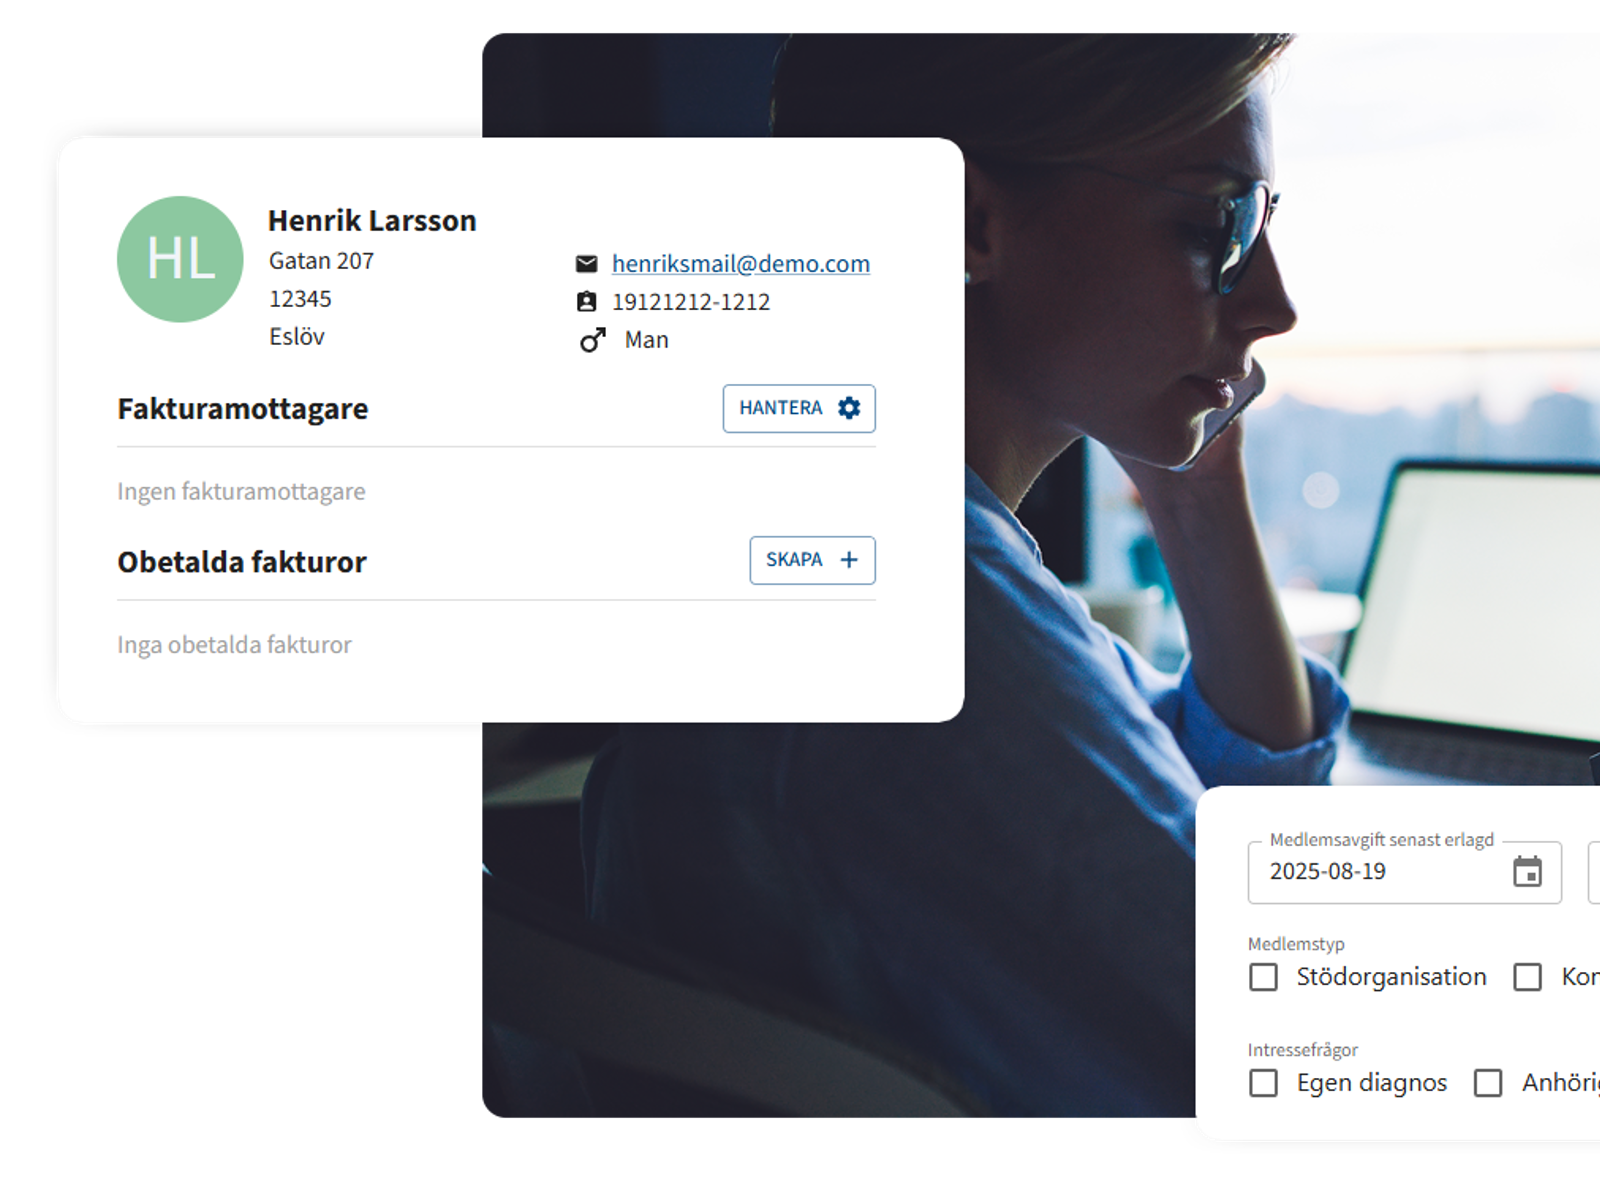Toggle the checkbox next to Kor label
The image size is (1600, 1200).
[1528, 977]
